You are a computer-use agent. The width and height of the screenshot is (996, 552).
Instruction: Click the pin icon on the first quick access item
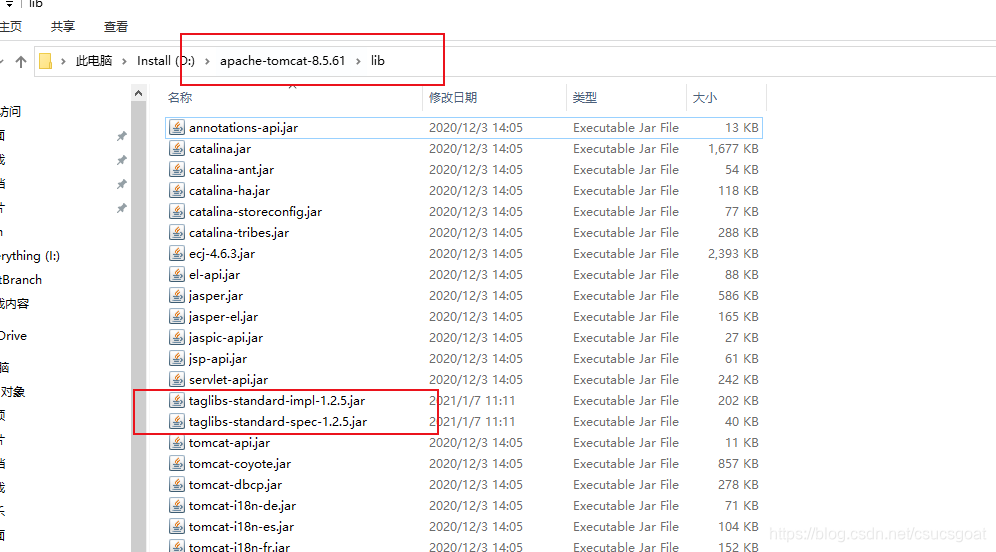(122, 136)
